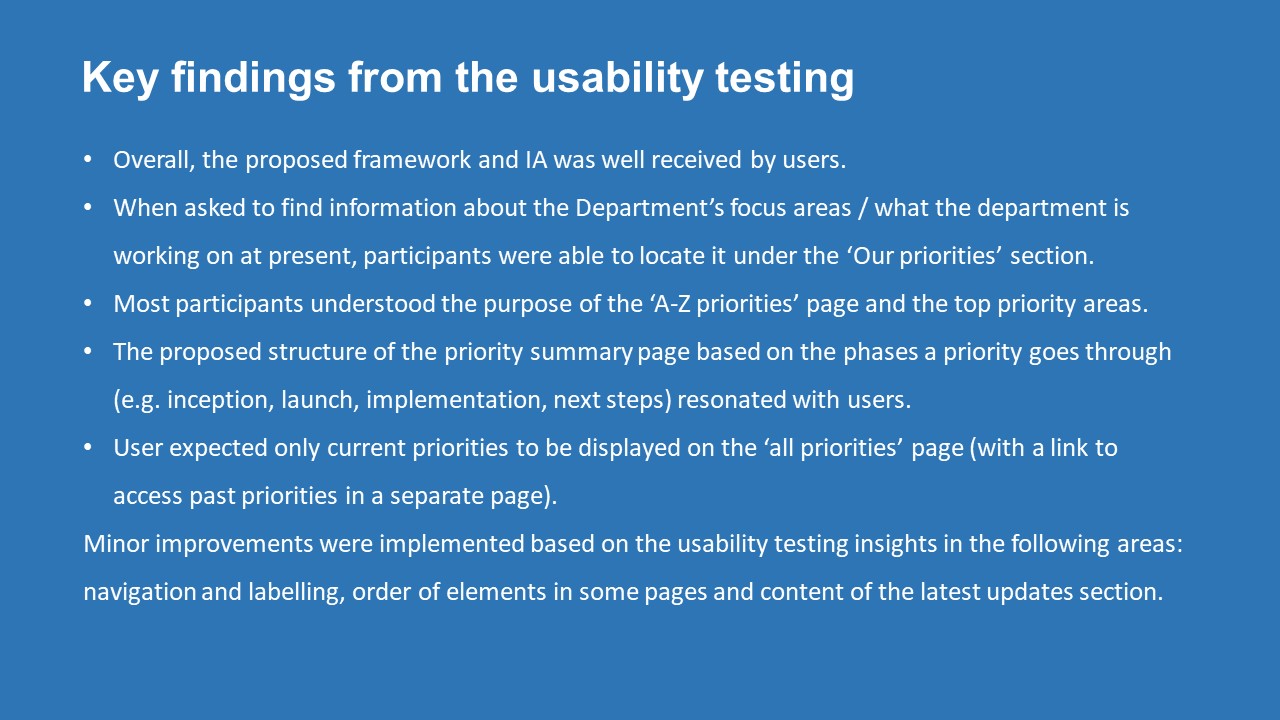Viewport: 1280px width, 720px height.
Task: Click the bullet marker before 'When asked to find'
Action: (x=88, y=208)
